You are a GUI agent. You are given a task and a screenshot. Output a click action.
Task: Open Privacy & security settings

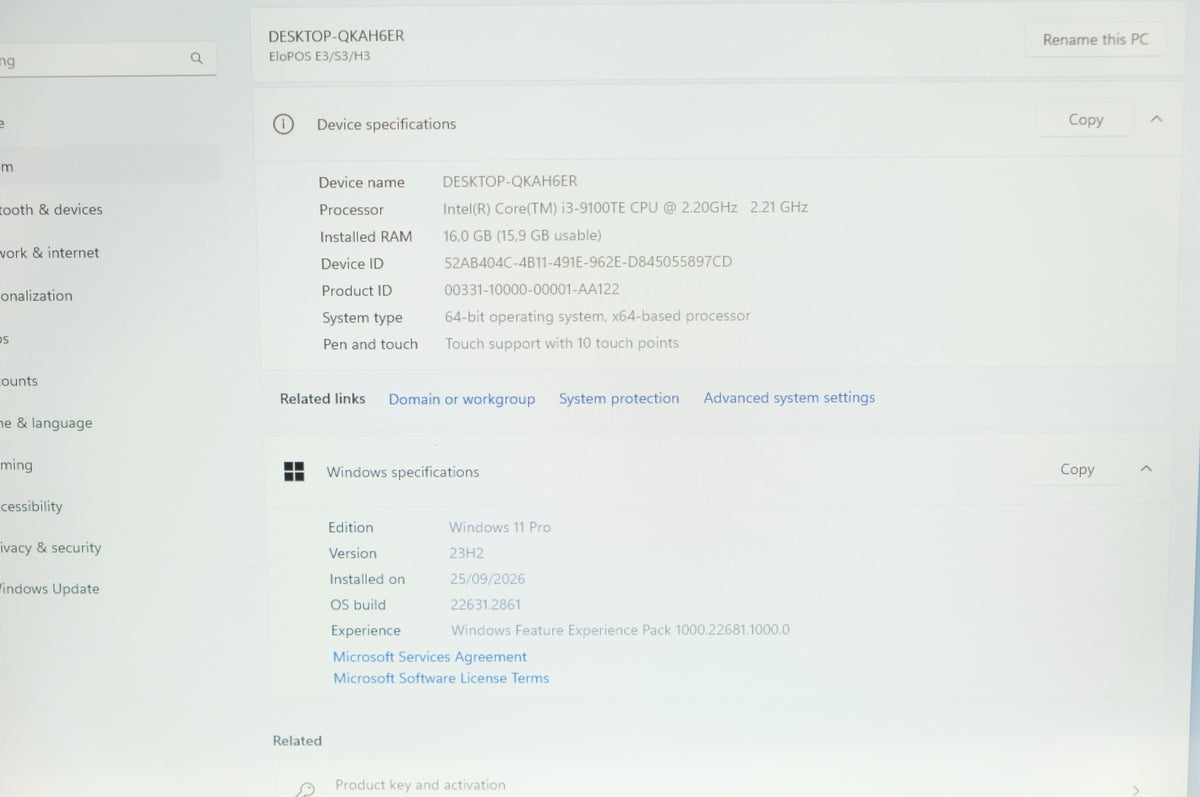[x=51, y=548]
